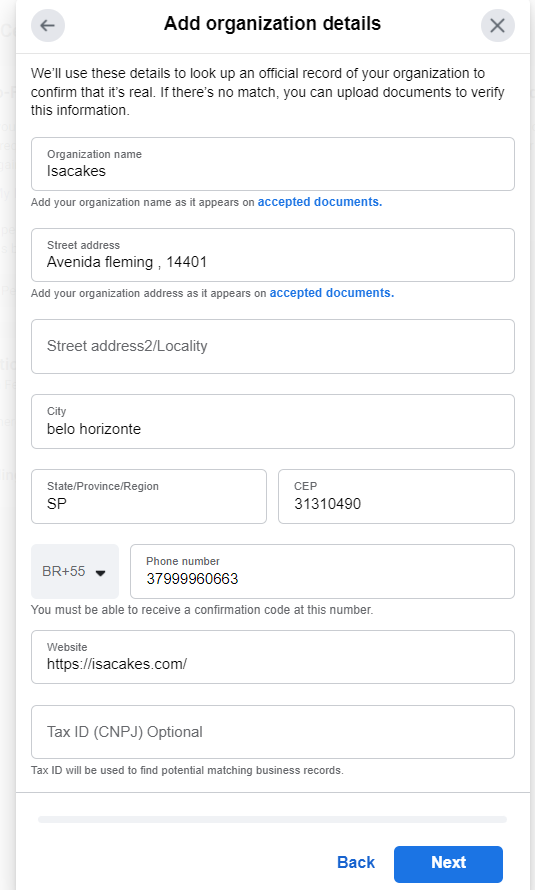Select the Street address2/Locality field
Image resolution: width=535 pixels, height=890 pixels.
coord(273,346)
